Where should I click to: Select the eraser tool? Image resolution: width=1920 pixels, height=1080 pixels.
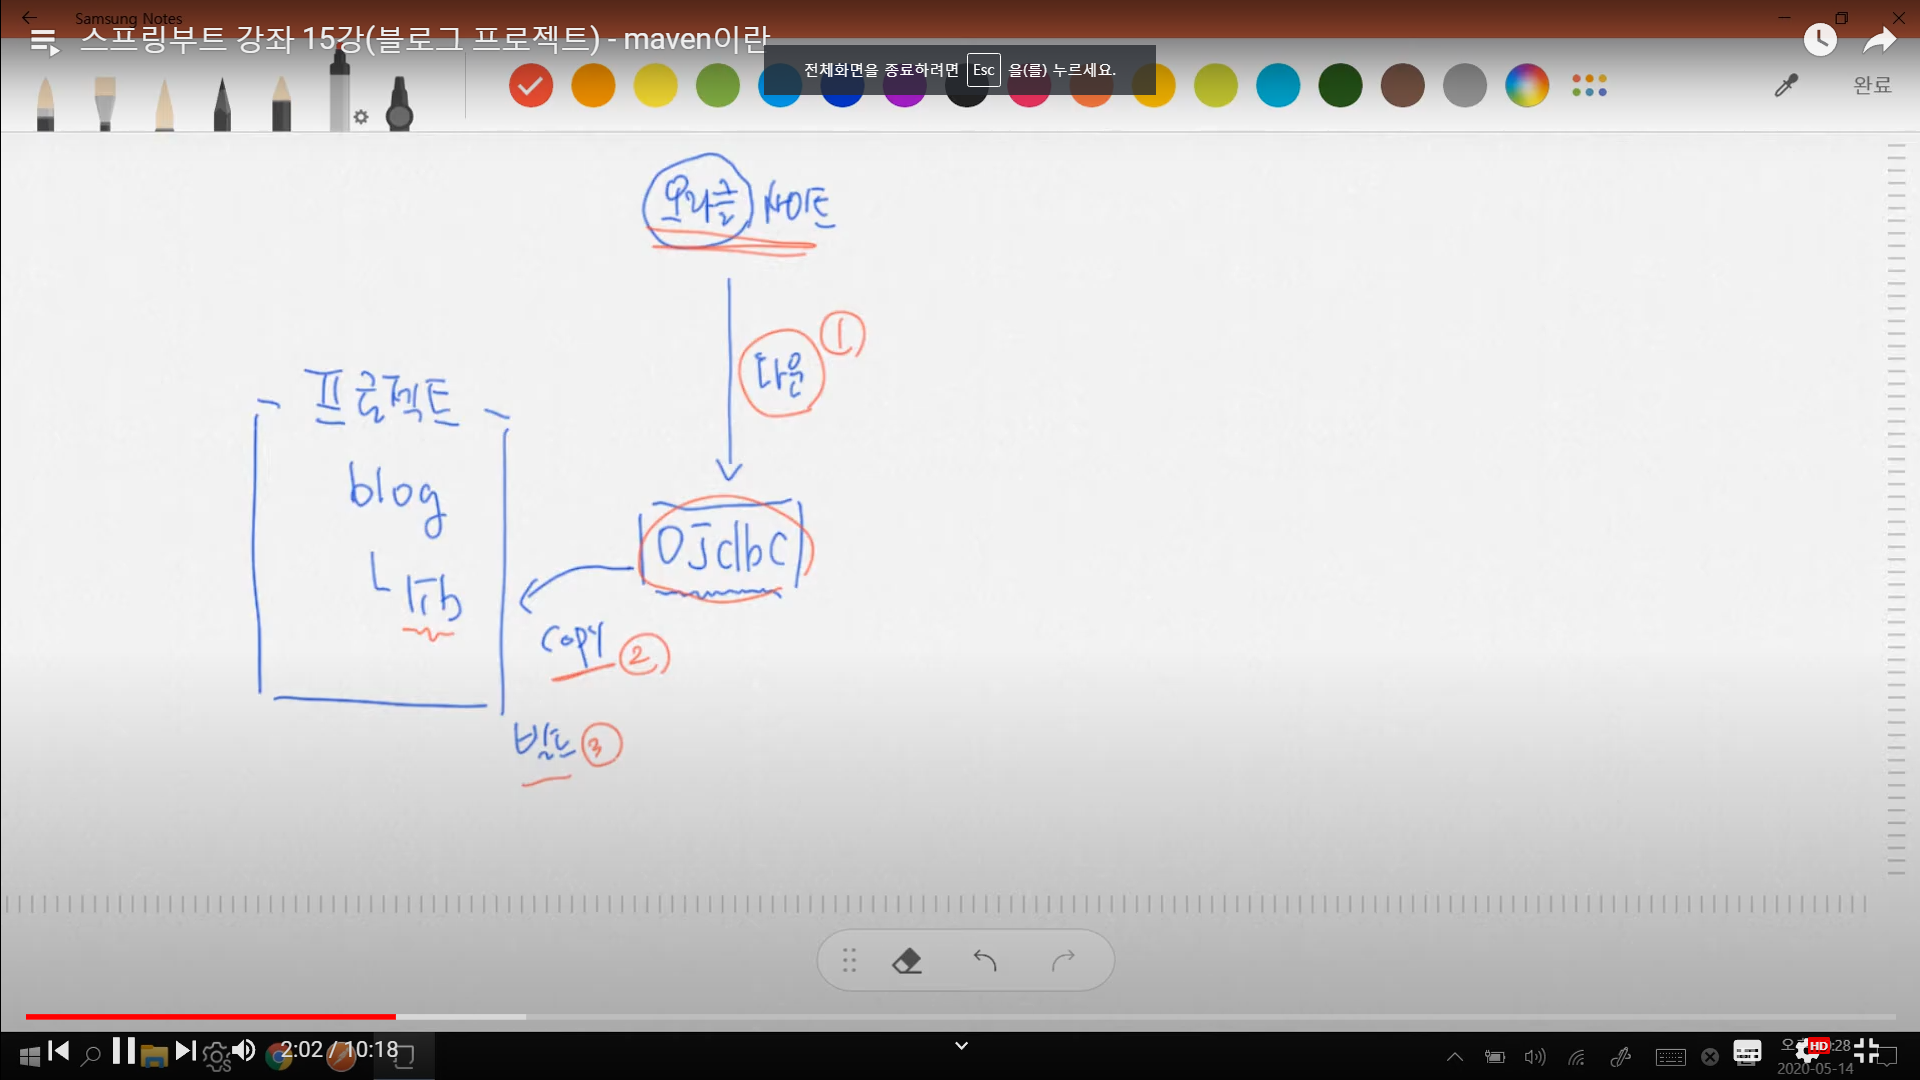point(907,961)
